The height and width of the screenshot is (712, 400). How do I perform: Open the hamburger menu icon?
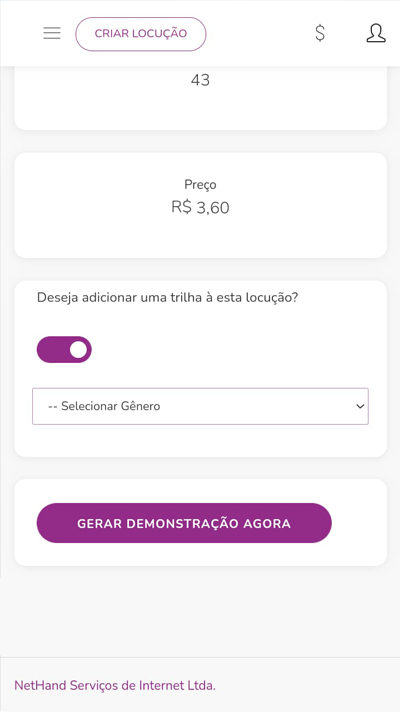click(52, 33)
